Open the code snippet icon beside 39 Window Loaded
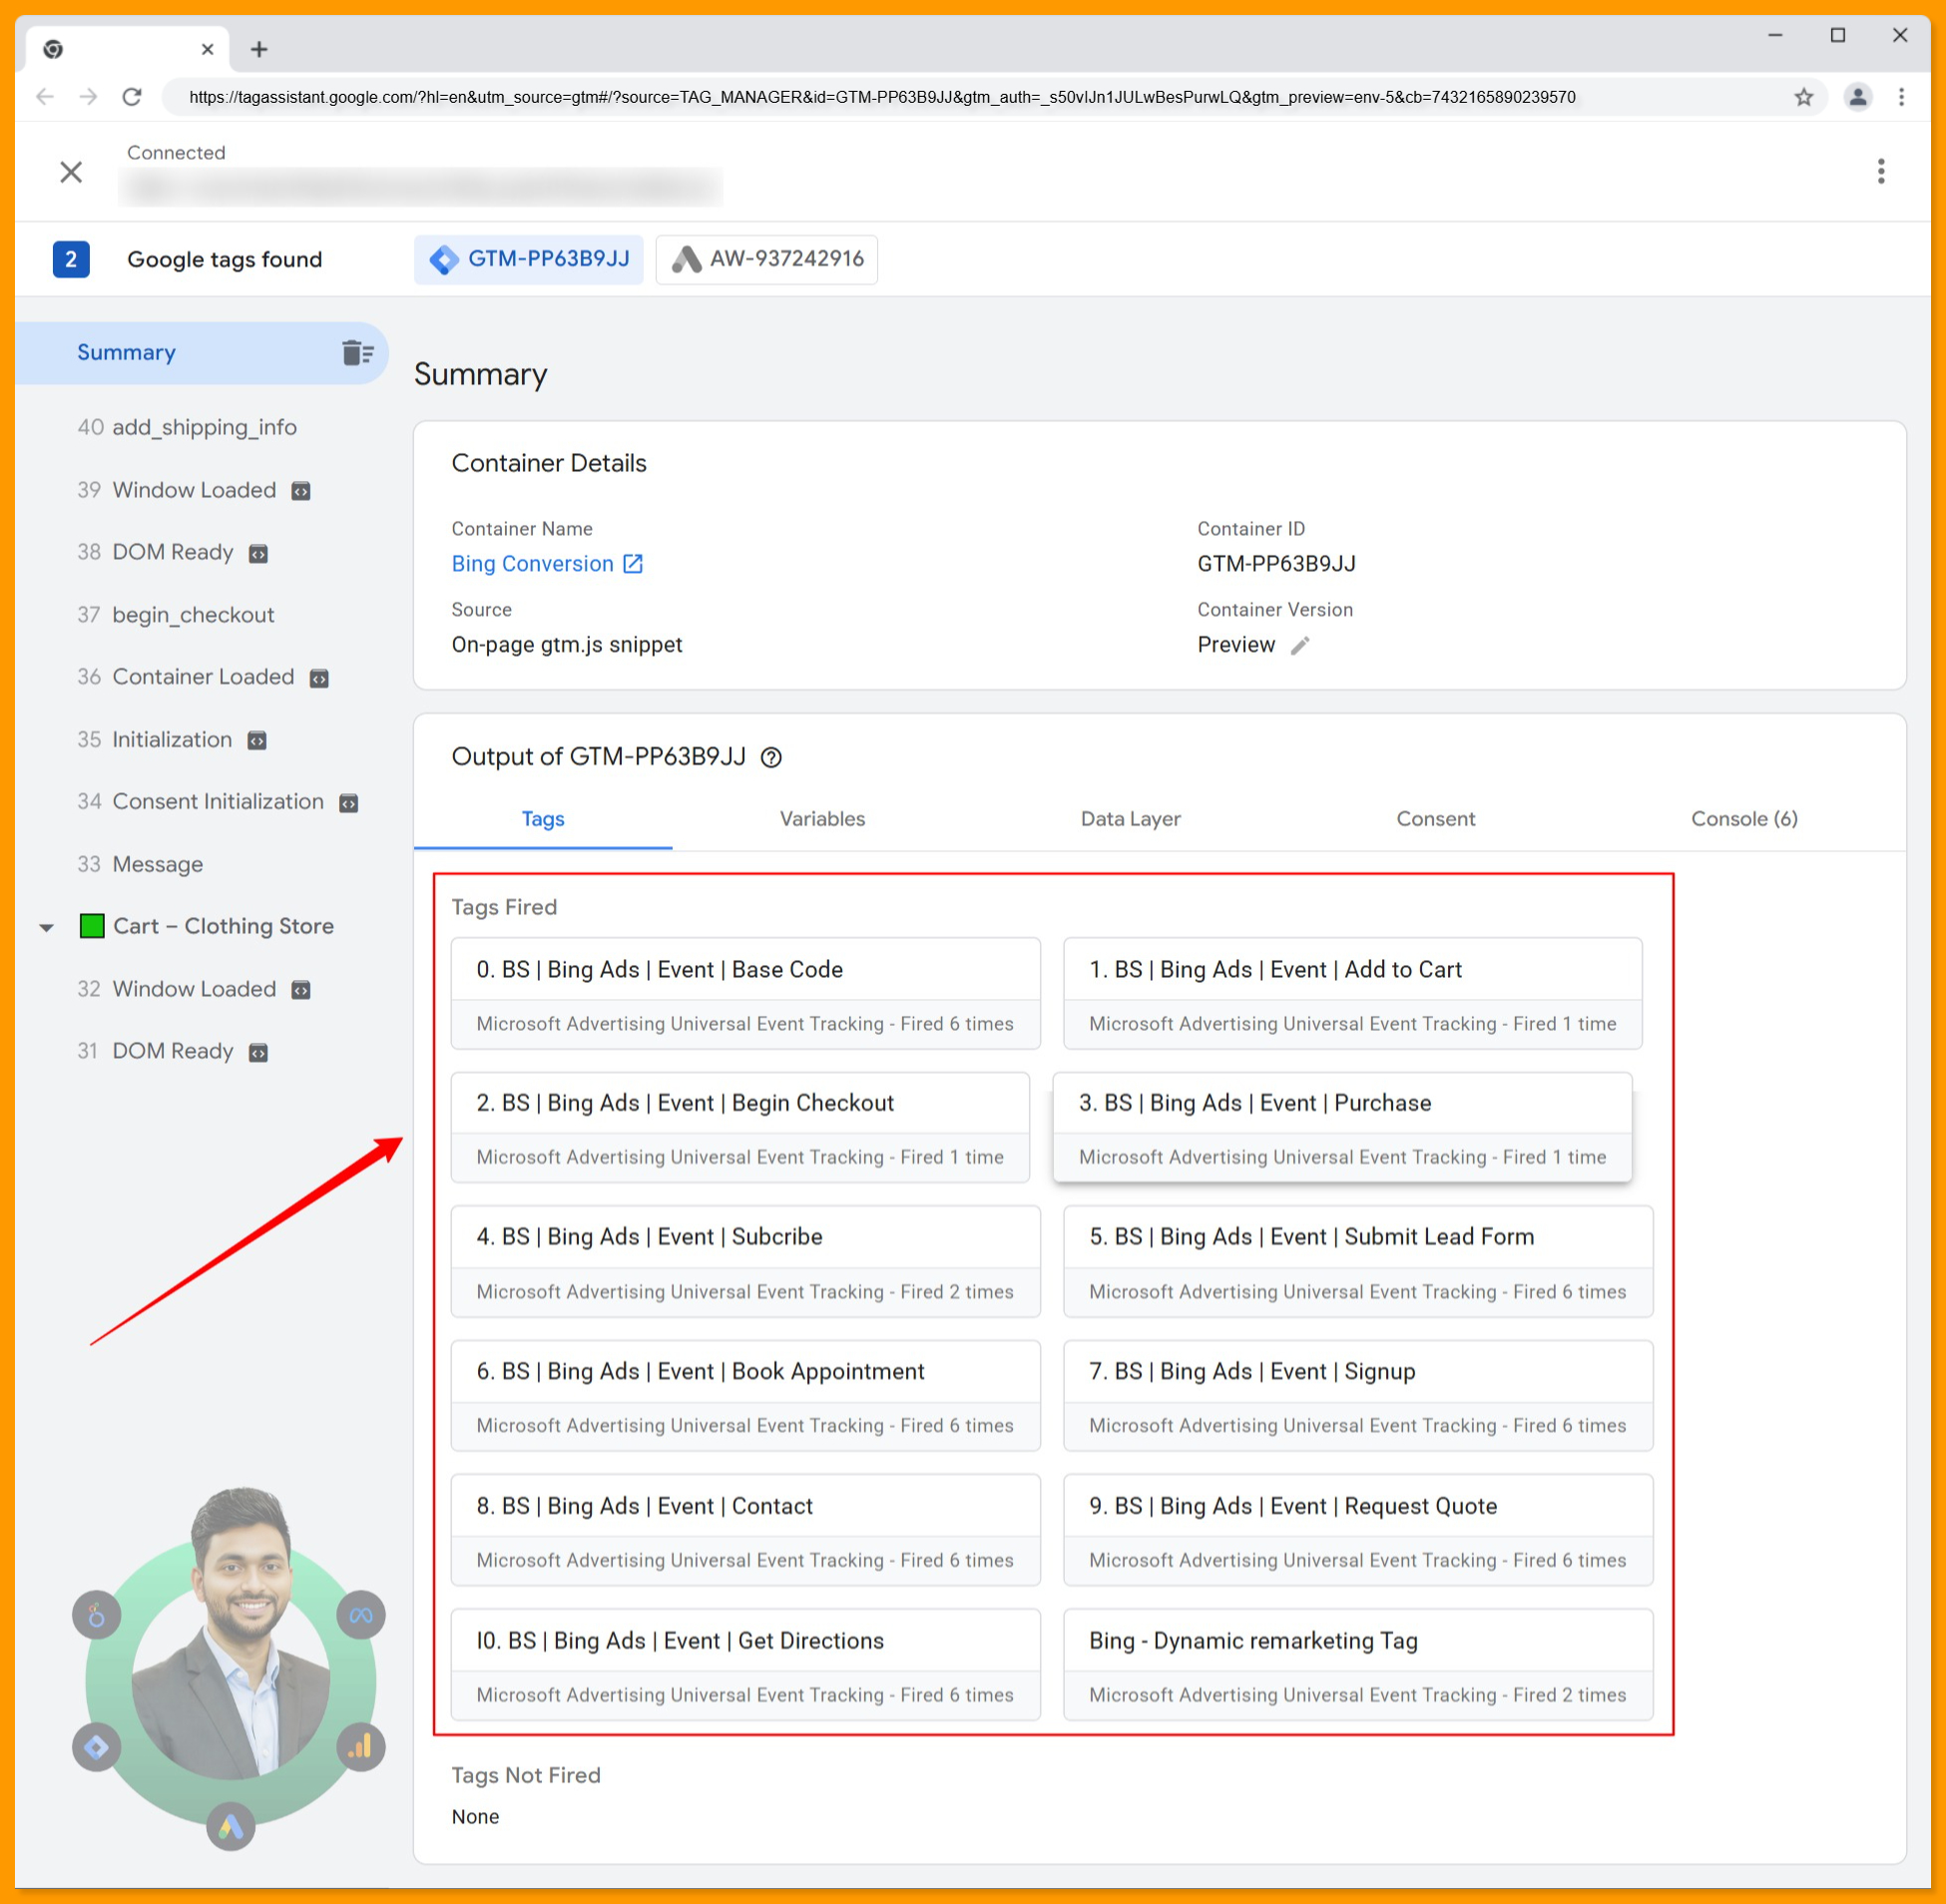This screenshot has height=1904, width=1946. [x=300, y=491]
